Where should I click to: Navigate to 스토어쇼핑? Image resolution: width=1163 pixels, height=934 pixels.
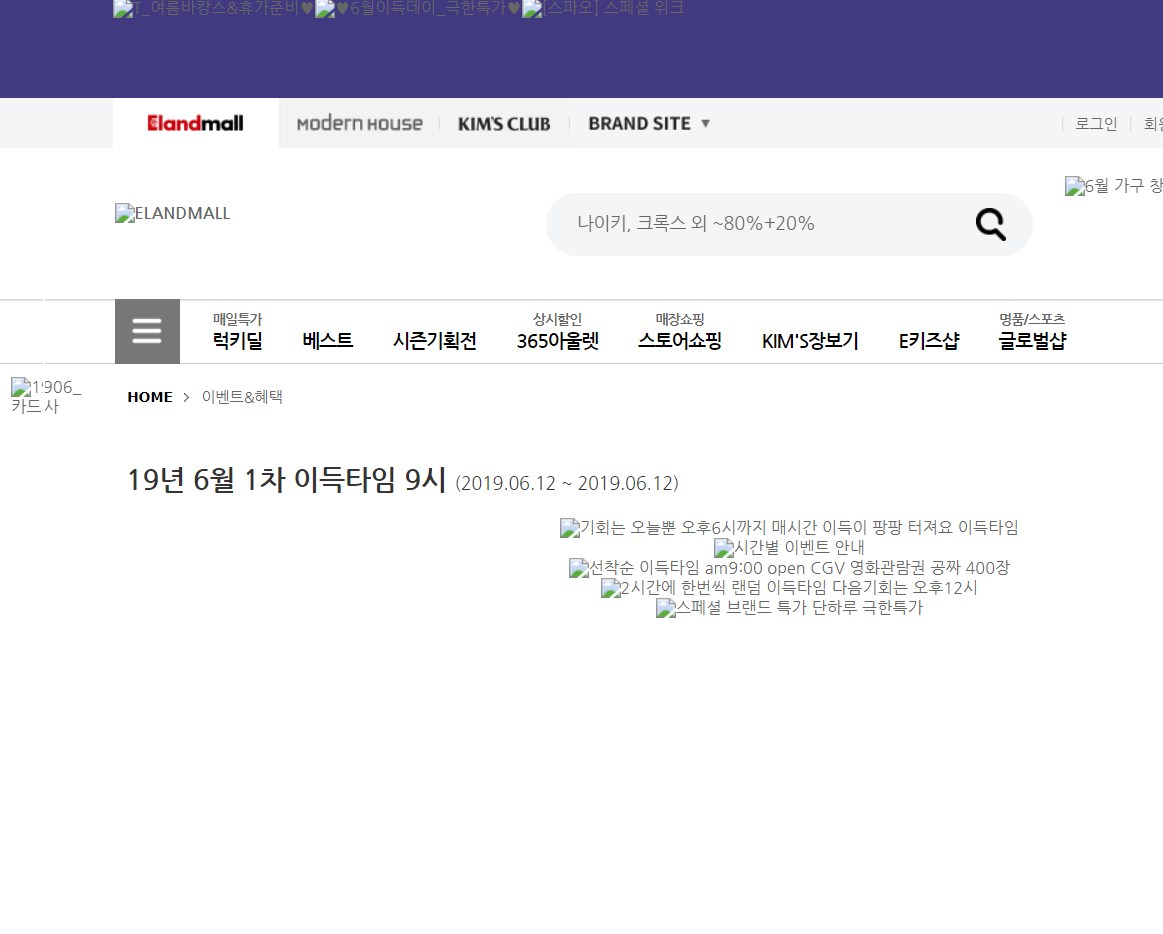pos(680,340)
